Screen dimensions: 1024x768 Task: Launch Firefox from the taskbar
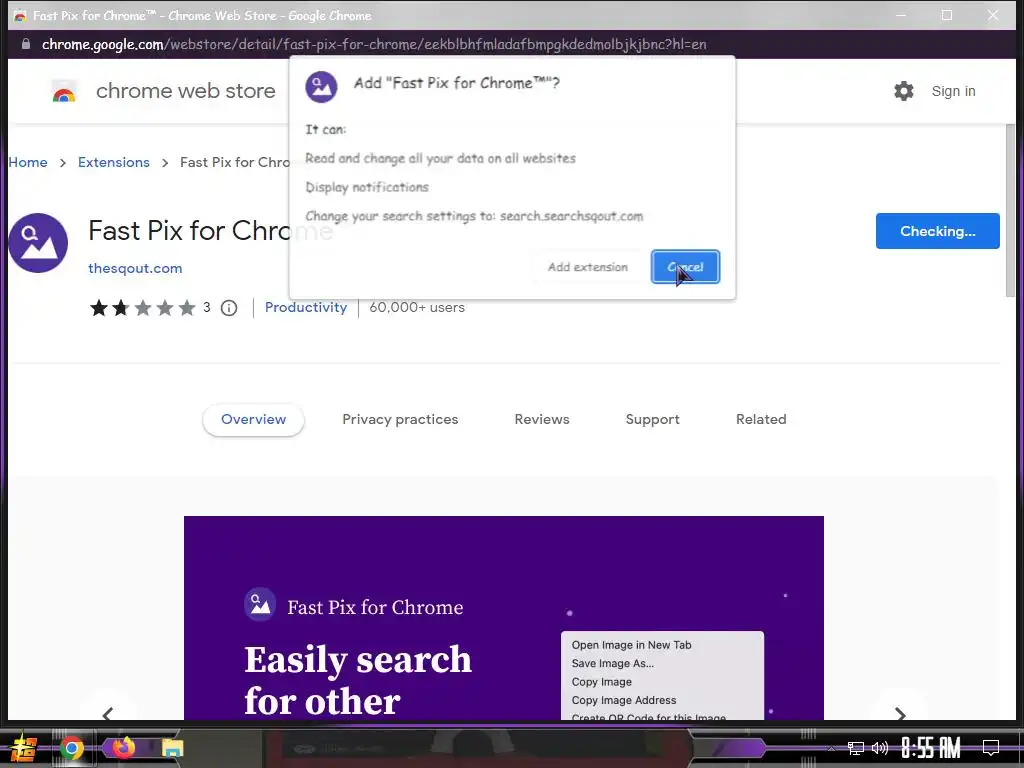coord(123,747)
